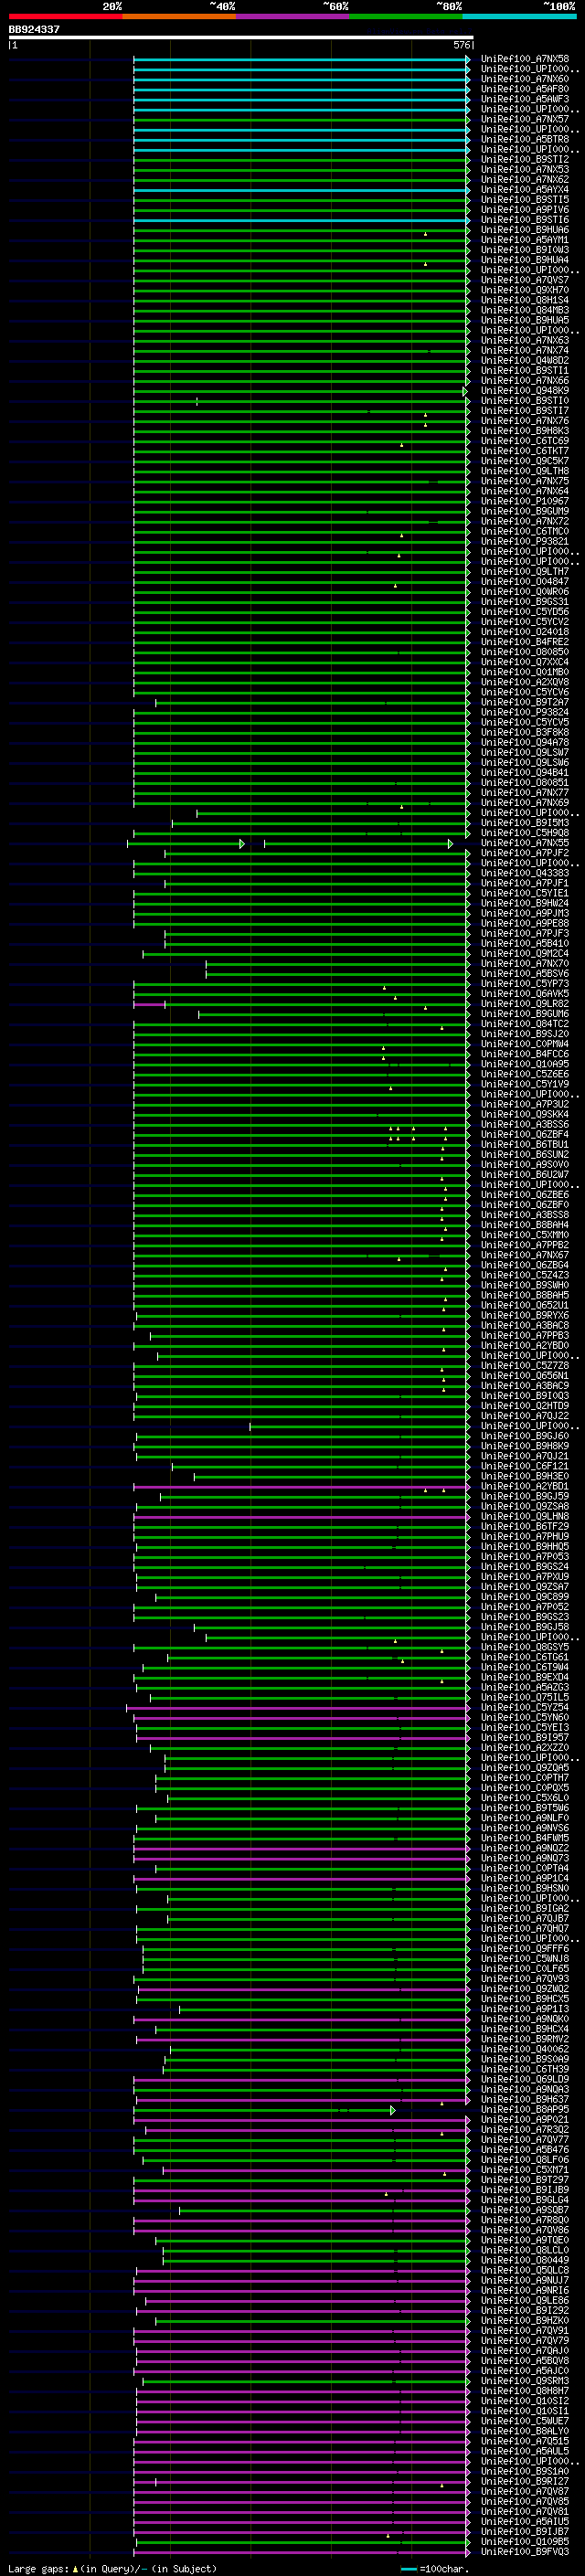Click the red 20% identity legend segment
The image size is (585, 2576).
coord(66,16)
